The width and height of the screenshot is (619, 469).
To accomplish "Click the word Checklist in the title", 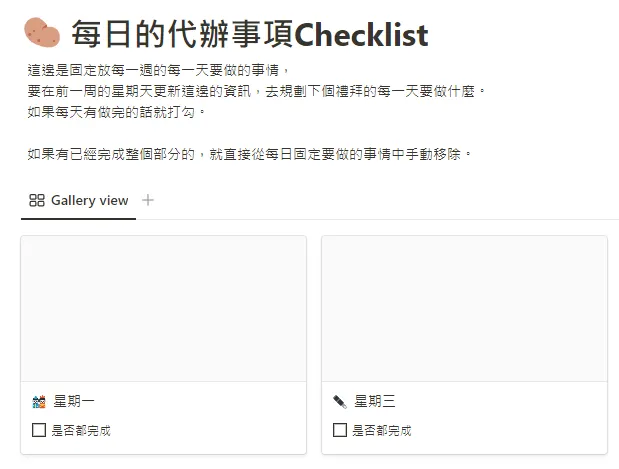I will (362, 35).
